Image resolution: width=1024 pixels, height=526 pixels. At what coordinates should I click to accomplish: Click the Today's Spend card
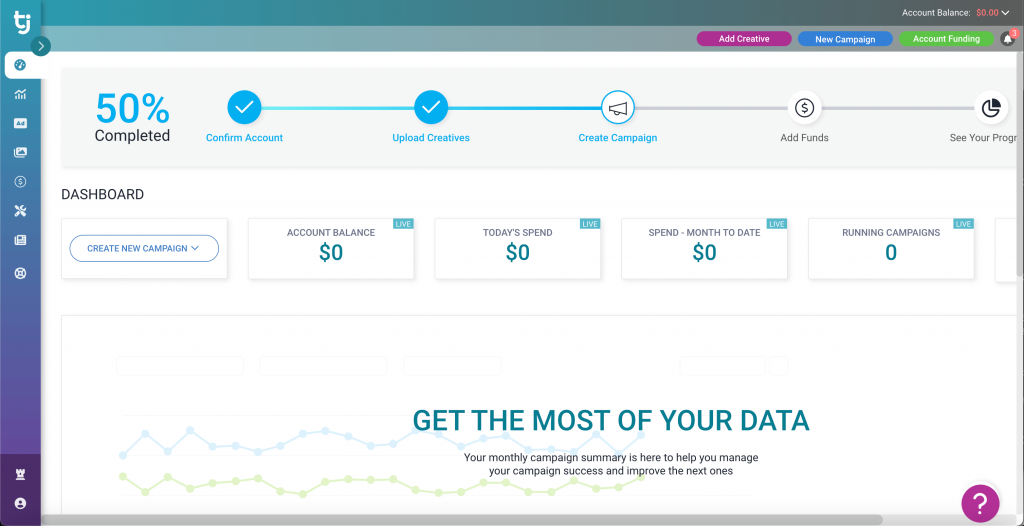[x=518, y=248]
